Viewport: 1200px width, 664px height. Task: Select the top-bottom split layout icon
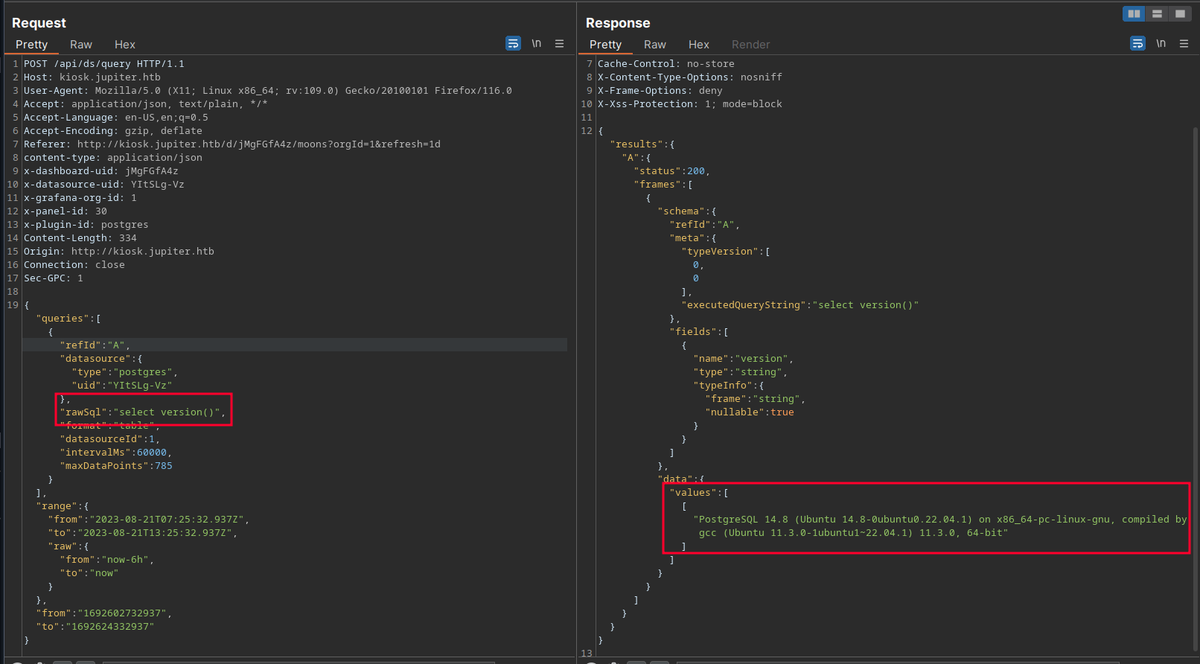1157,13
